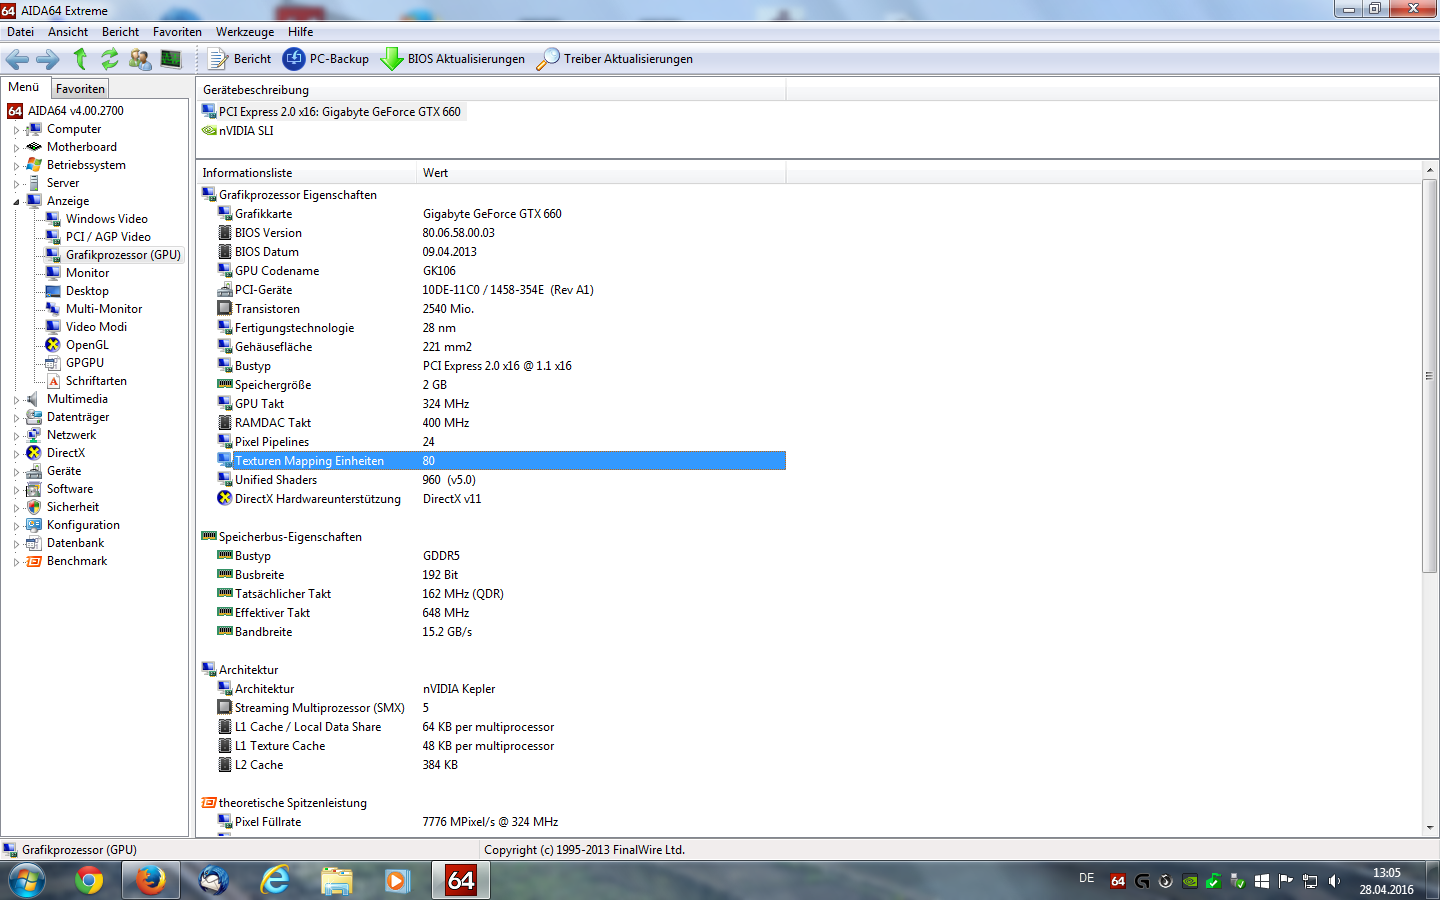Click the scroll up arrow of the info list
1440x900 pixels.
pyautogui.click(x=1430, y=172)
